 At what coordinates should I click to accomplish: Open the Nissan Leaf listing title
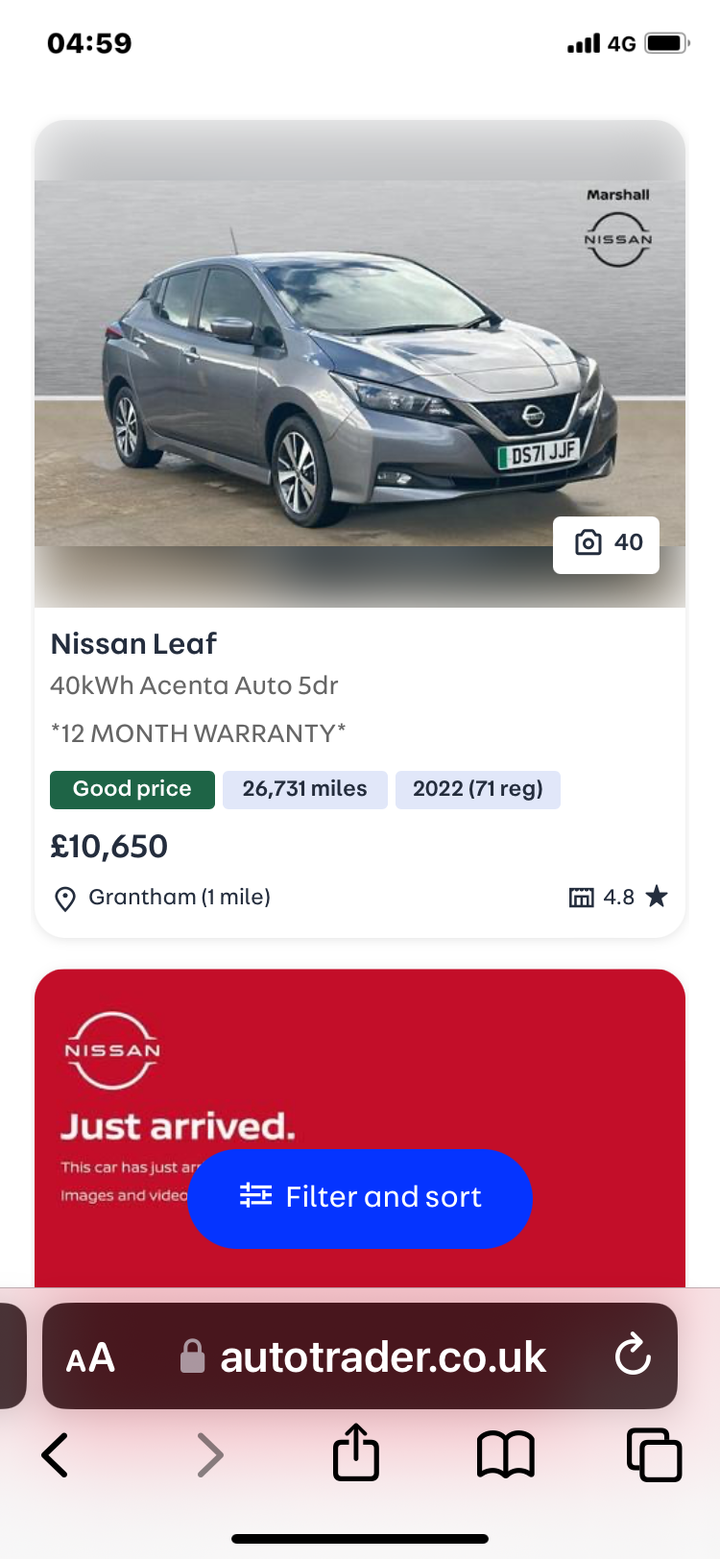tap(134, 643)
